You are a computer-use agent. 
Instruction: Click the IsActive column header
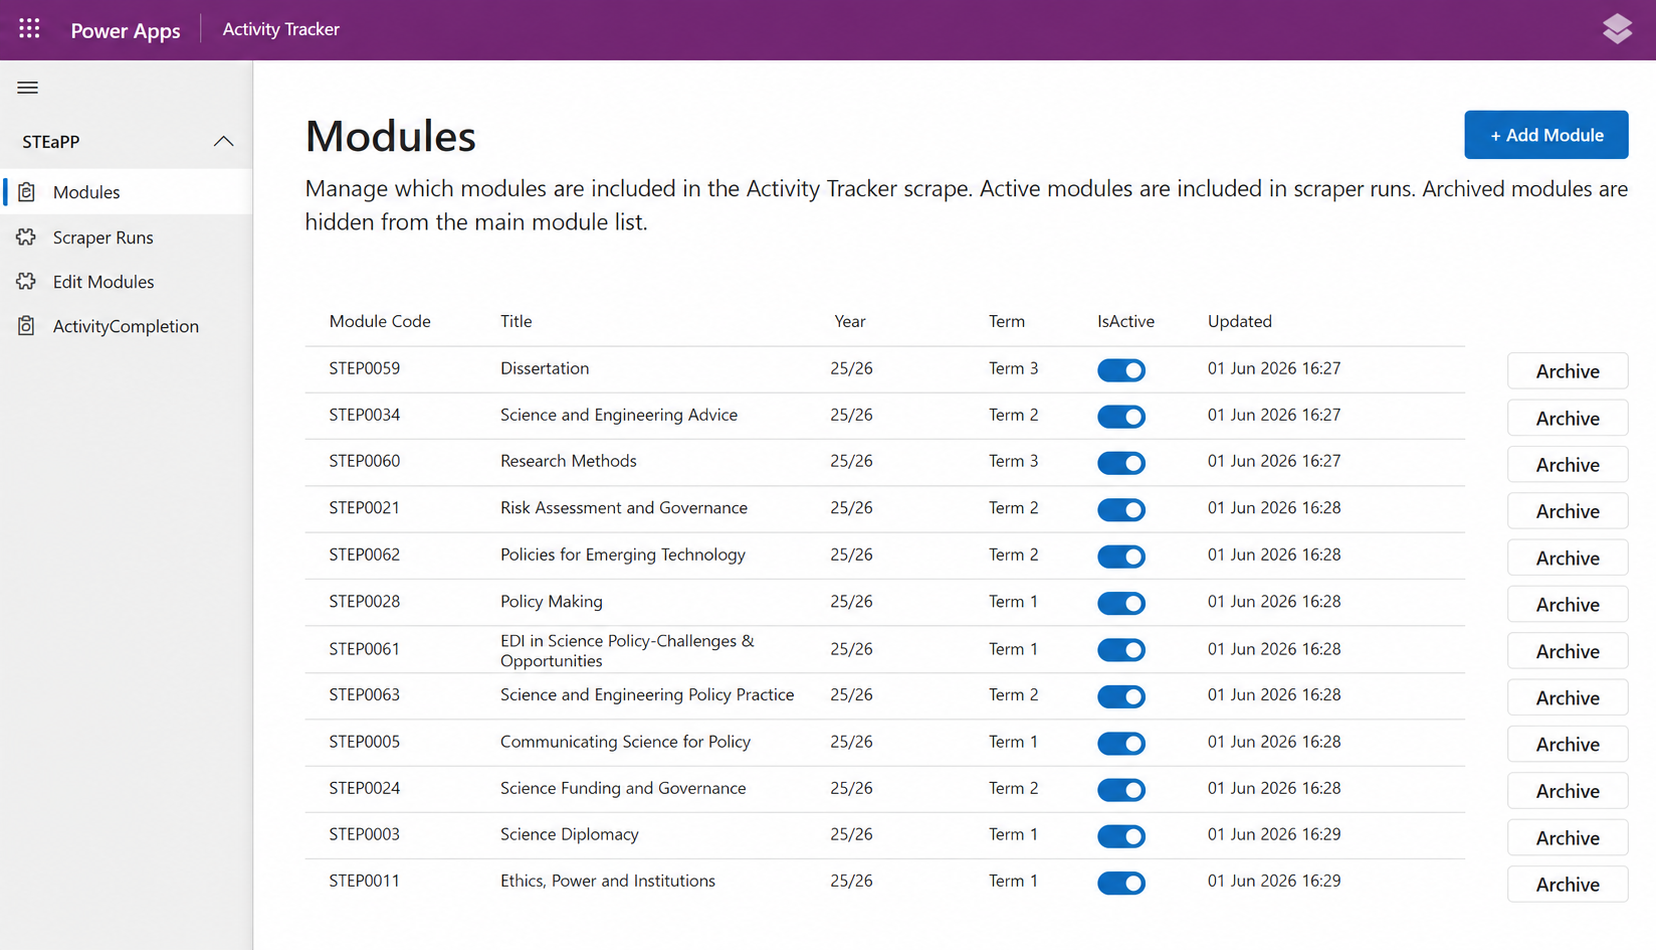[x=1126, y=321]
